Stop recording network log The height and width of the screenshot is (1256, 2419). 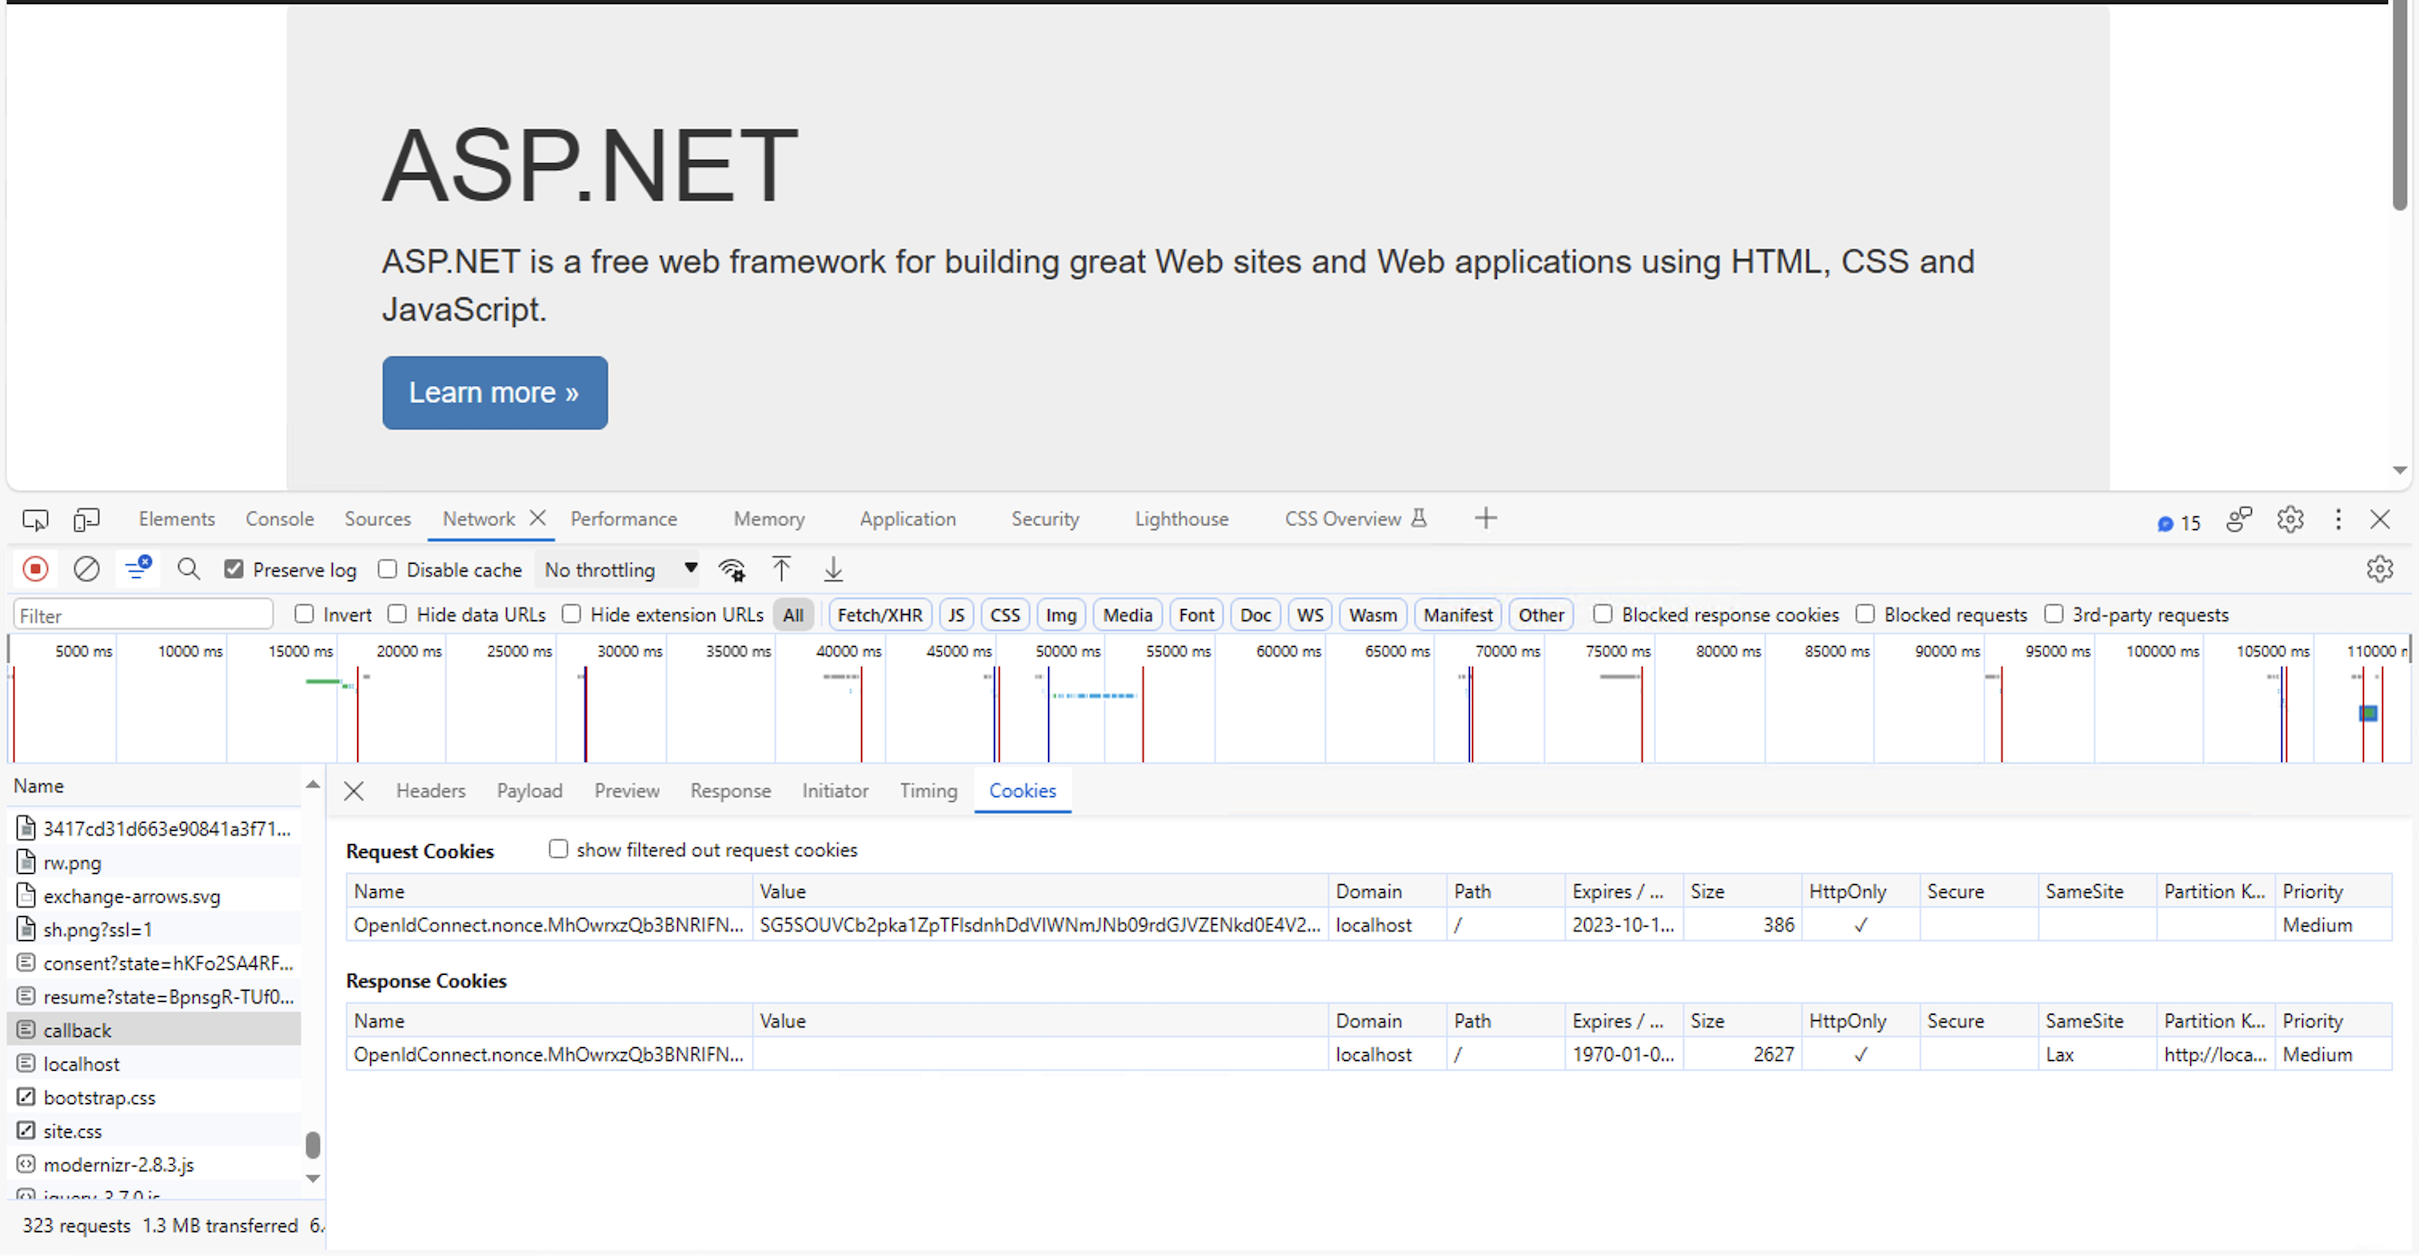(x=35, y=569)
